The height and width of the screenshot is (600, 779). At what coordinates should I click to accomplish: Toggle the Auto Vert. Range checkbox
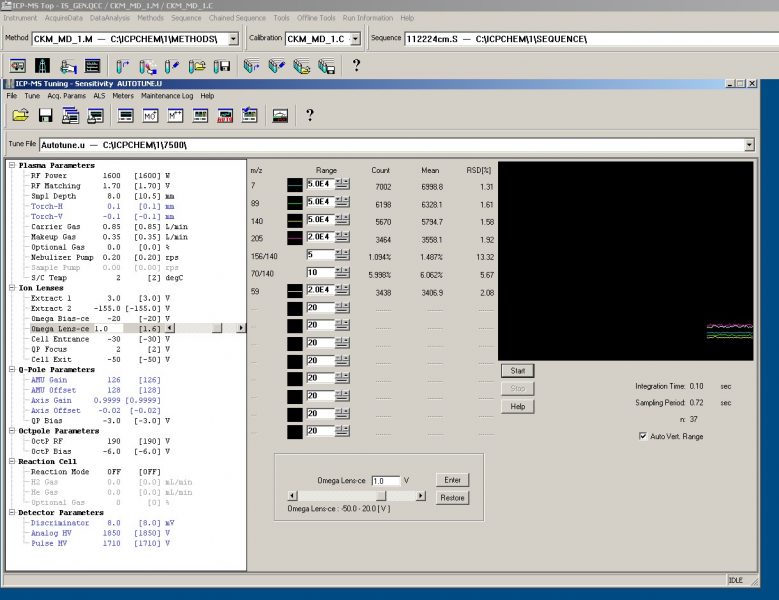(643, 436)
